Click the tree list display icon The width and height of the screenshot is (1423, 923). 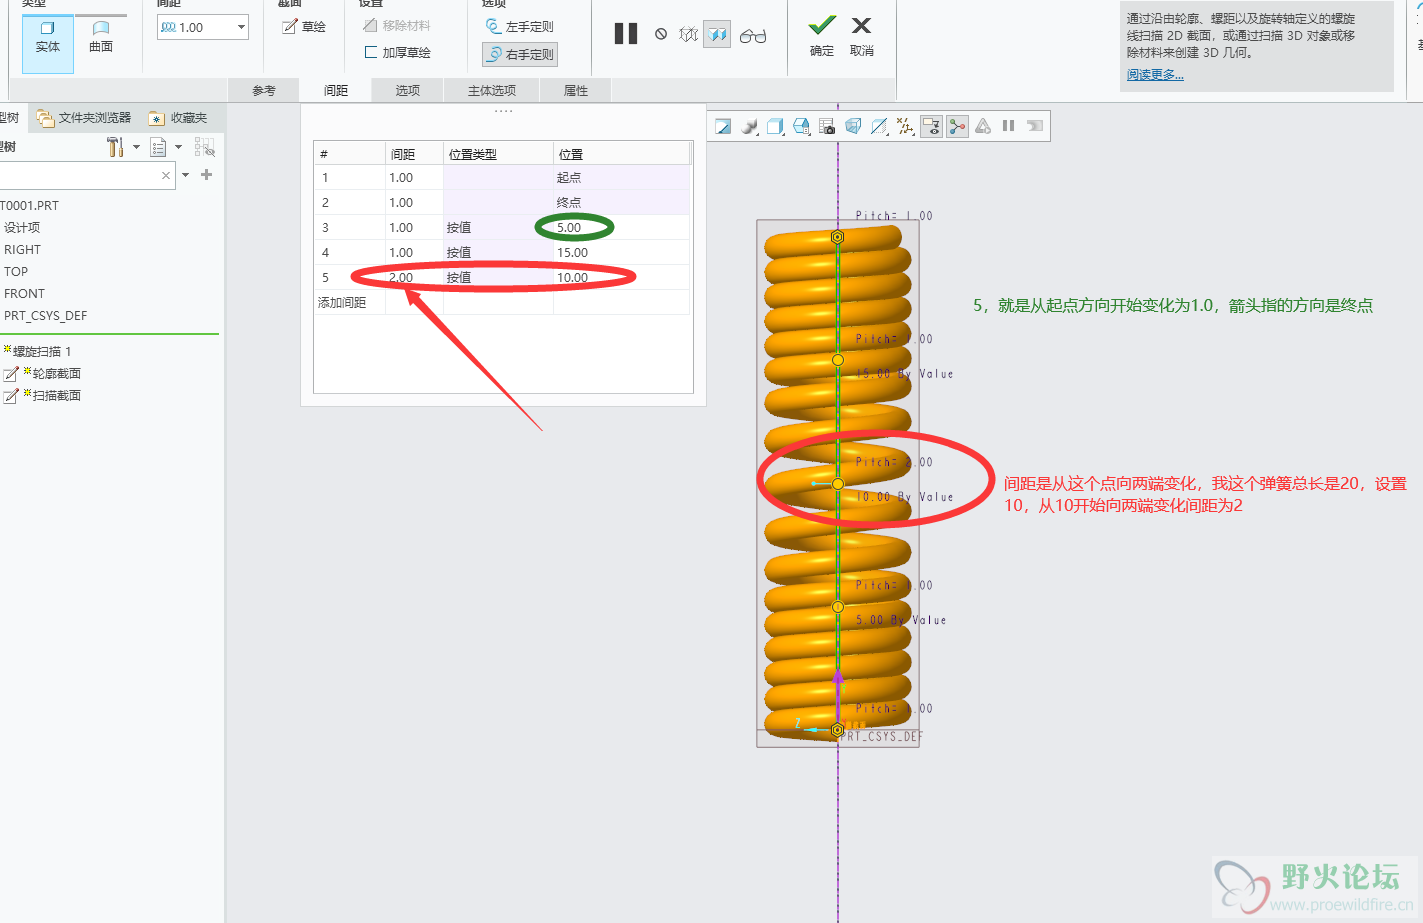(x=158, y=147)
